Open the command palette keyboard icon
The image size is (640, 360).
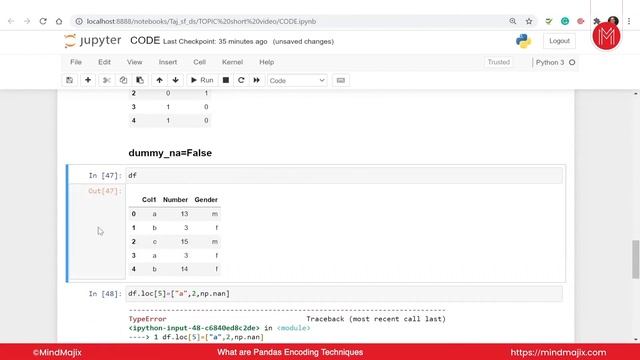click(341, 80)
